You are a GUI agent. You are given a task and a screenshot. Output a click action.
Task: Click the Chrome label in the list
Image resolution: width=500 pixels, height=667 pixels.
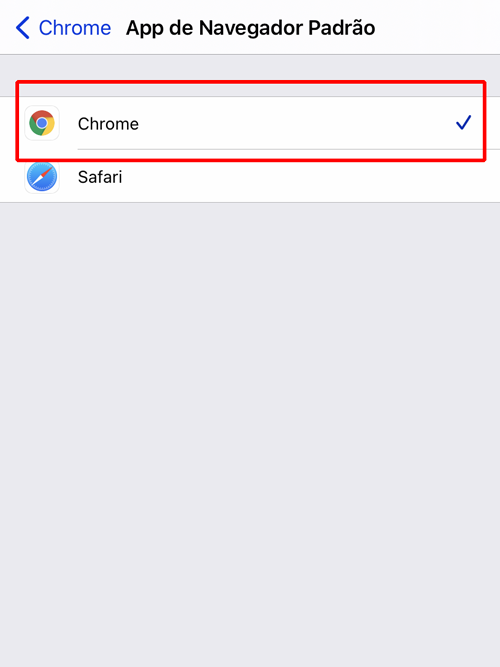(x=108, y=124)
